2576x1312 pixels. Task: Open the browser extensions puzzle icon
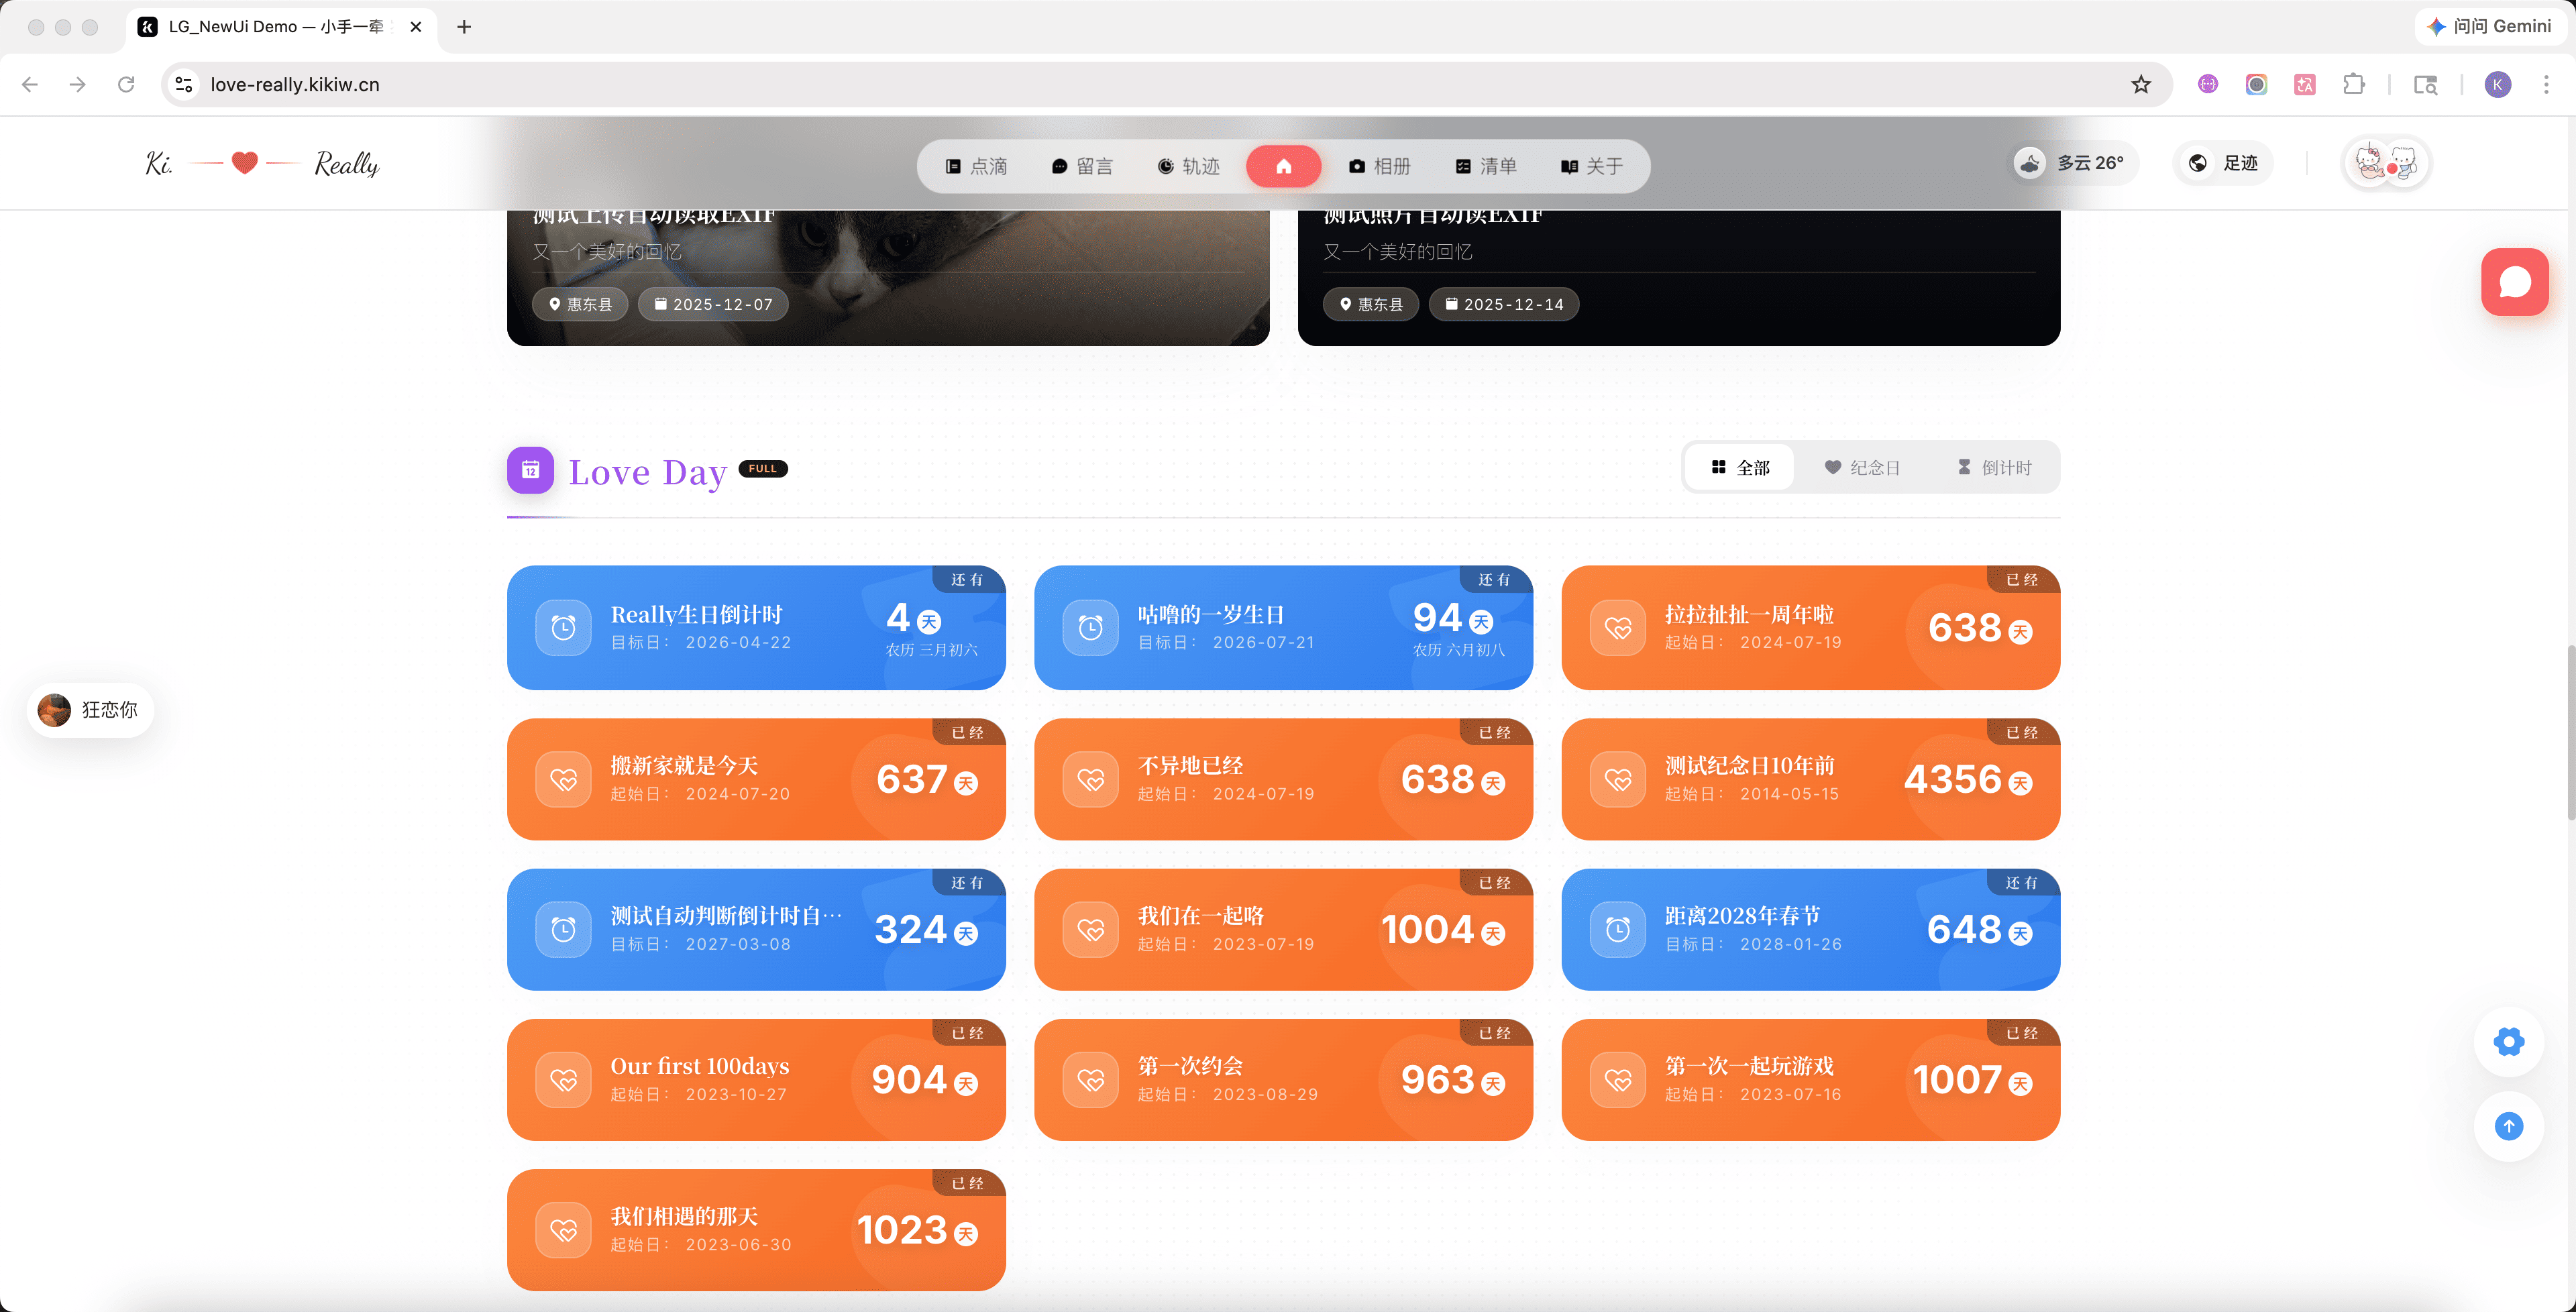[x=2354, y=85]
